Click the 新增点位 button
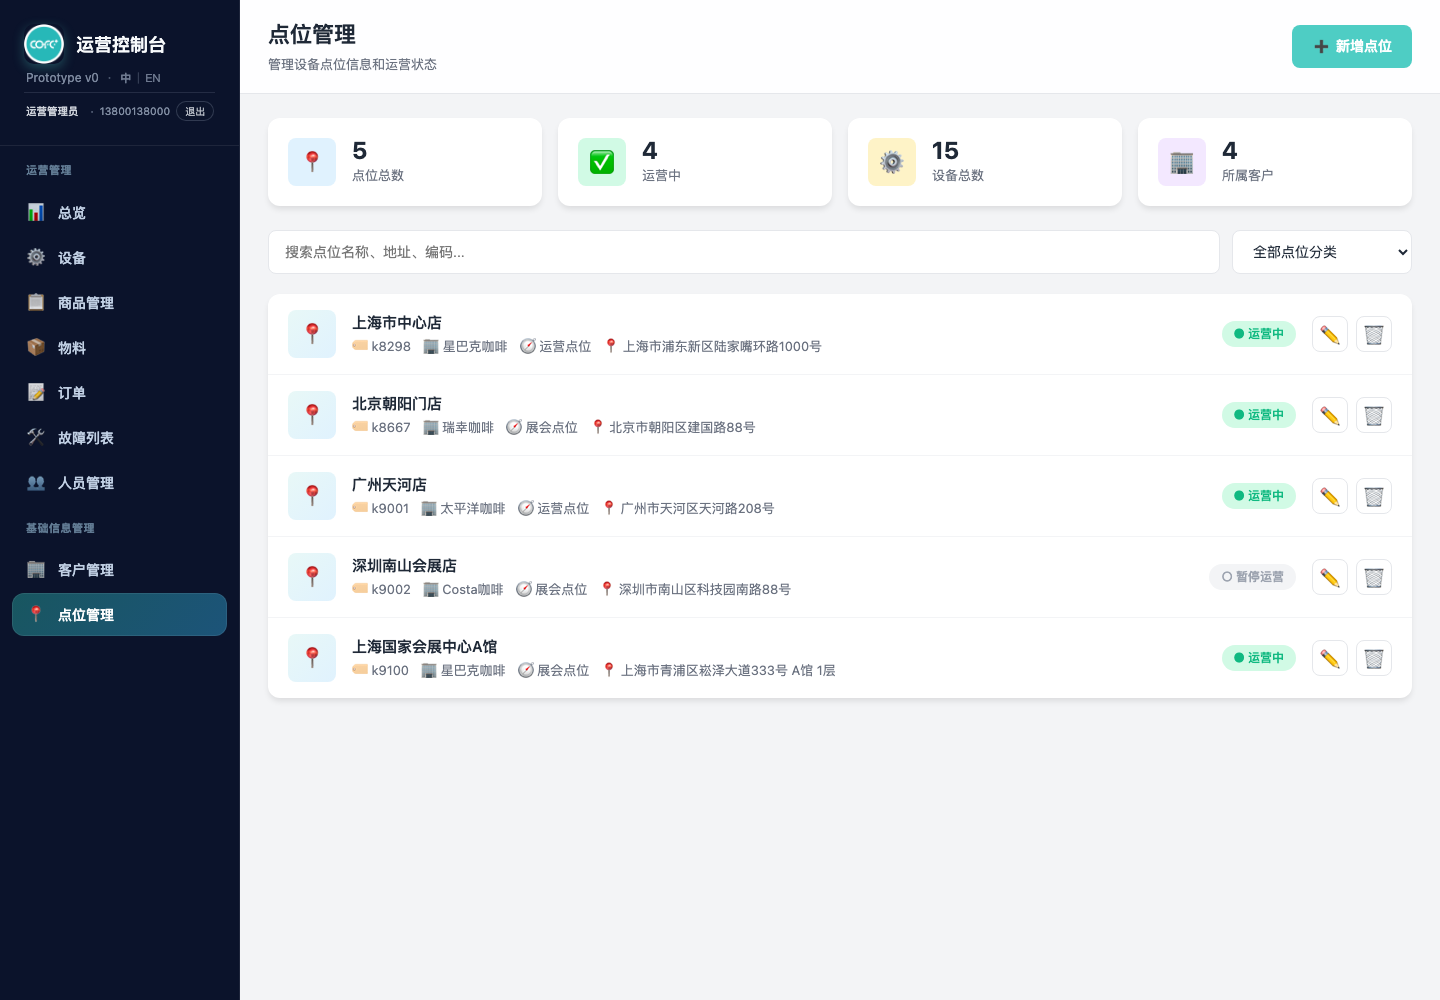 point(1352,46)
